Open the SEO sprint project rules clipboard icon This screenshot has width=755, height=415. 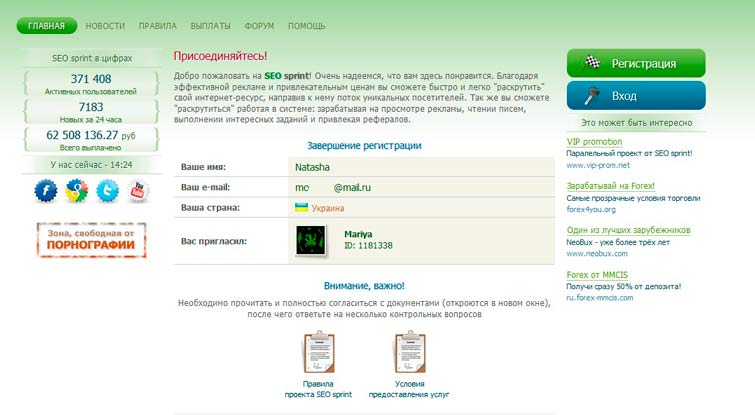[319, 352]
